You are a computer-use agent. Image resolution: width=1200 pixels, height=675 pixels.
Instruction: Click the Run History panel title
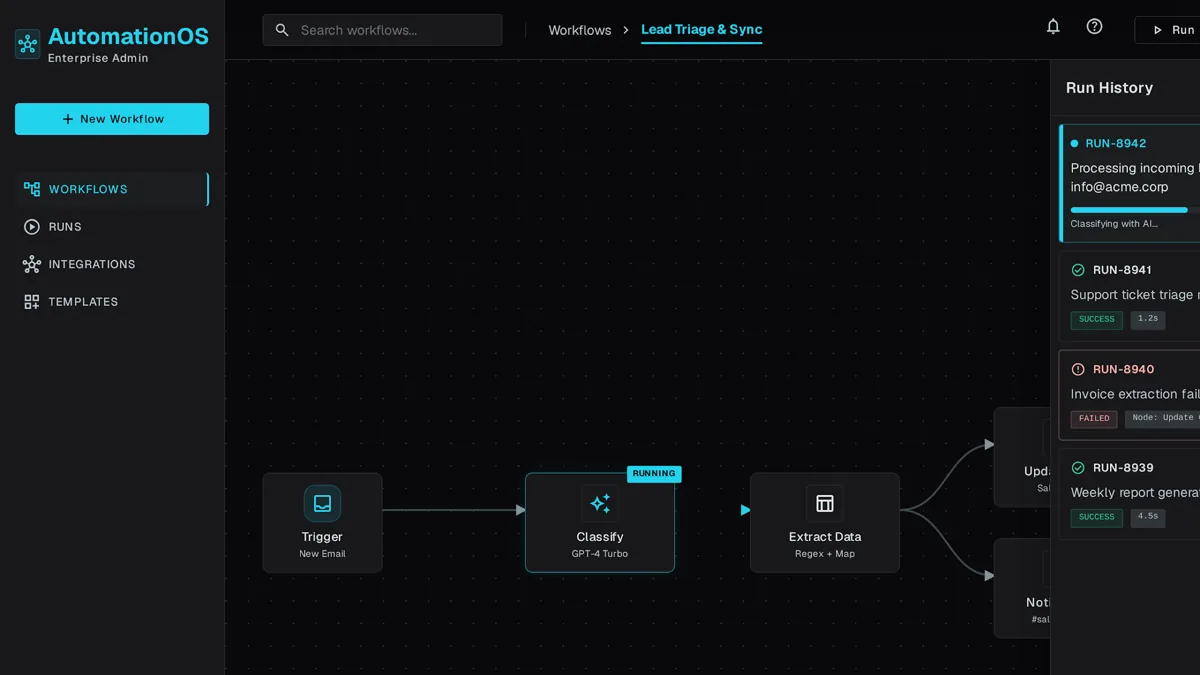click(1109, 88)
